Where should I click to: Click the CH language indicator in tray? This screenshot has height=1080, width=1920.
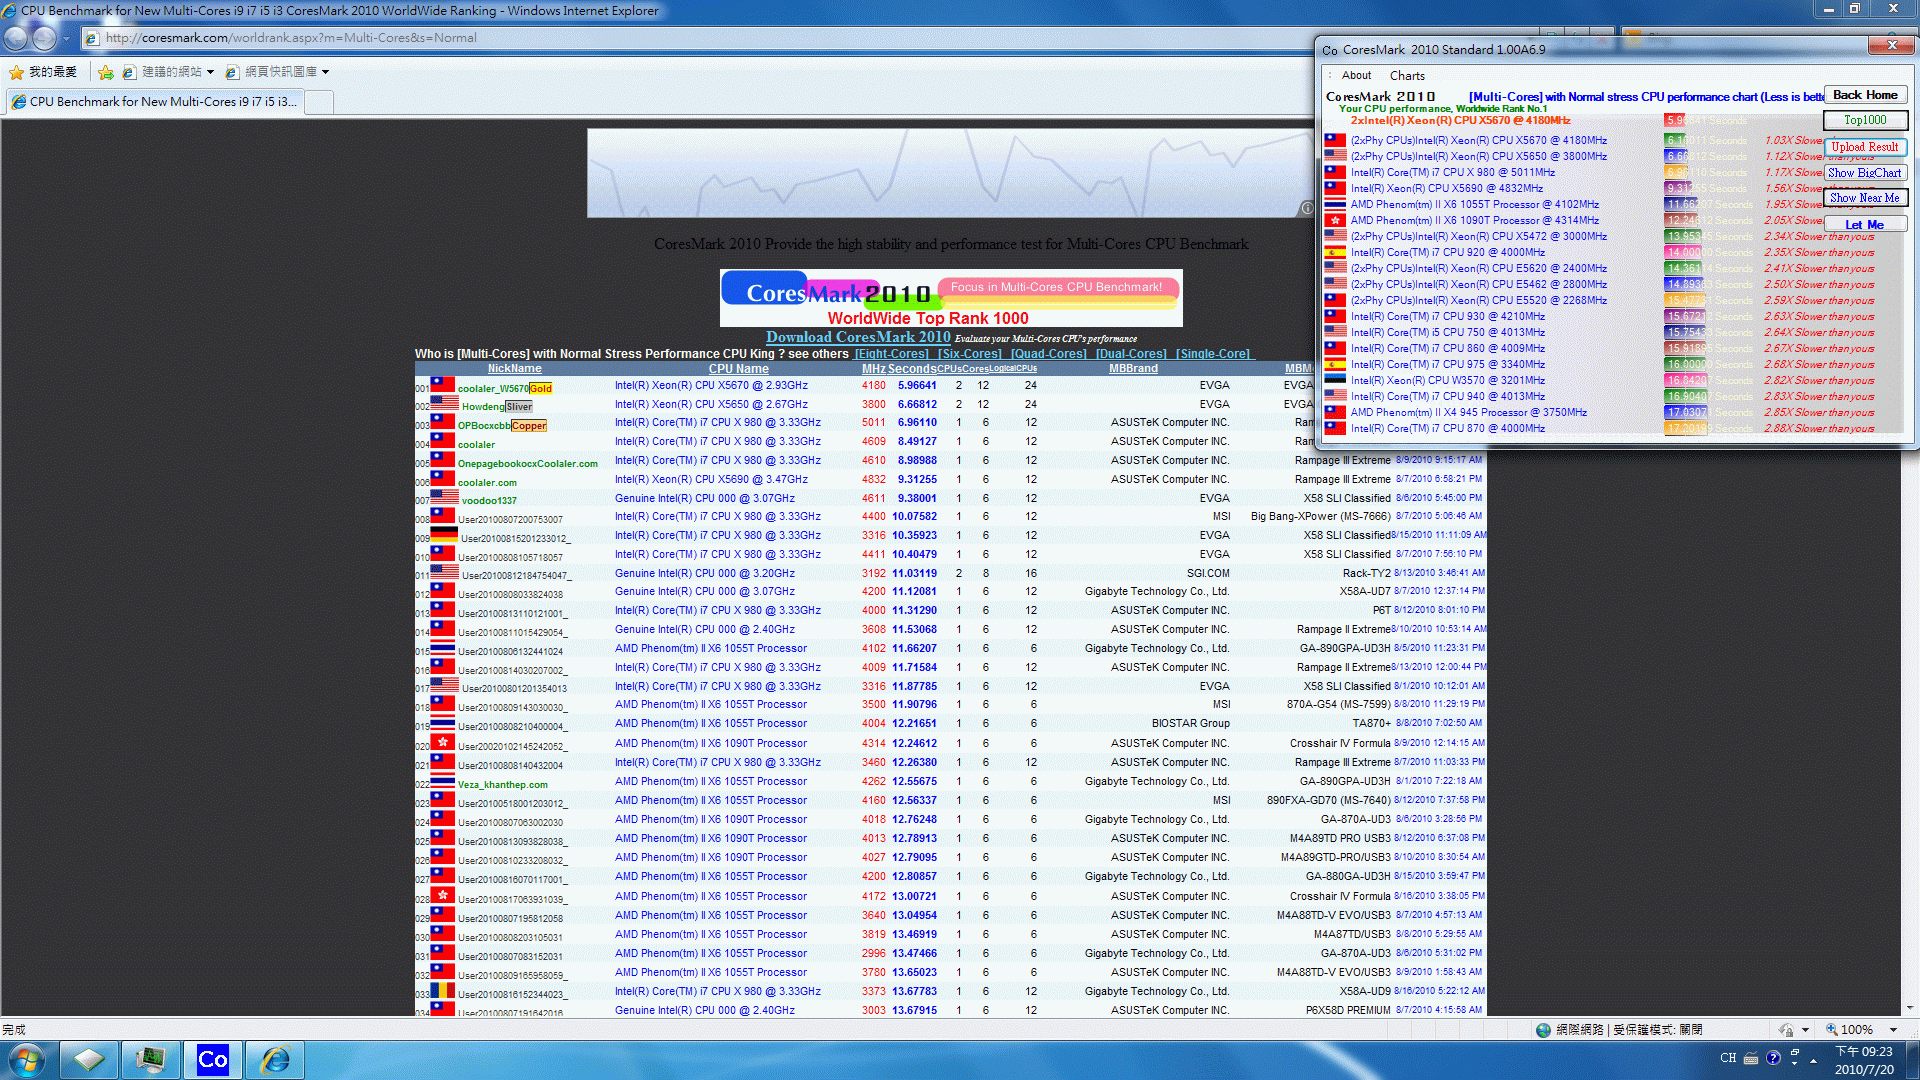click(1728, 1058)
